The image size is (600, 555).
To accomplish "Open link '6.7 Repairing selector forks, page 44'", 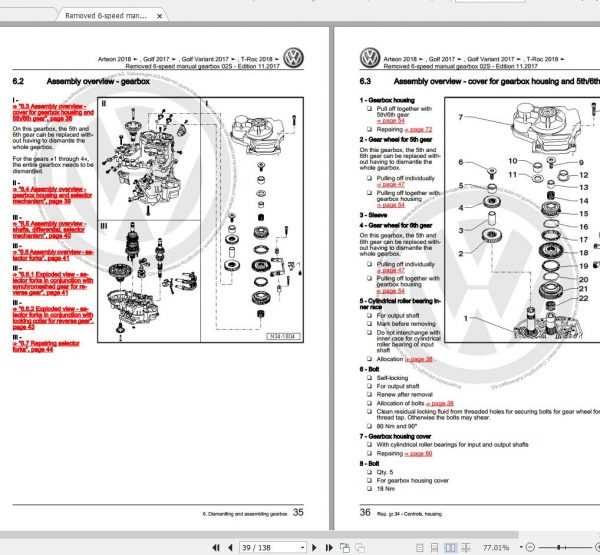I will tap(46, 346).
